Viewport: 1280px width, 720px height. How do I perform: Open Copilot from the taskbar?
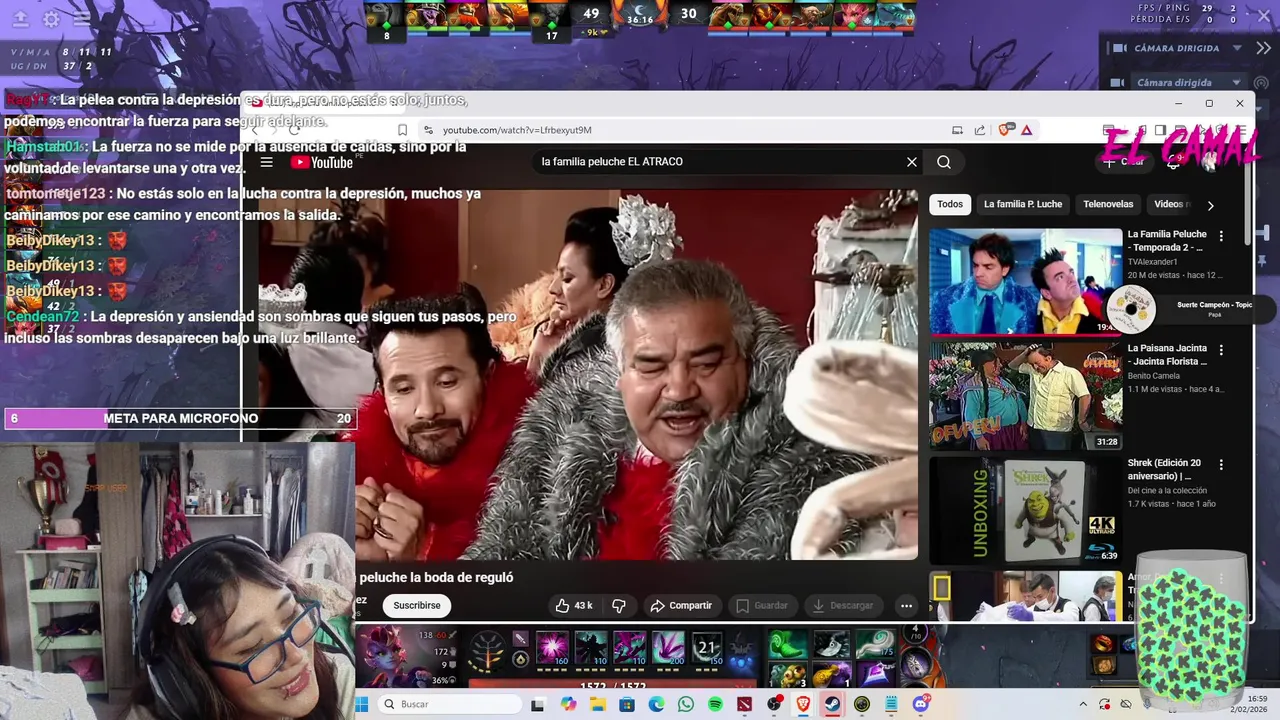[x=568, y=704]
